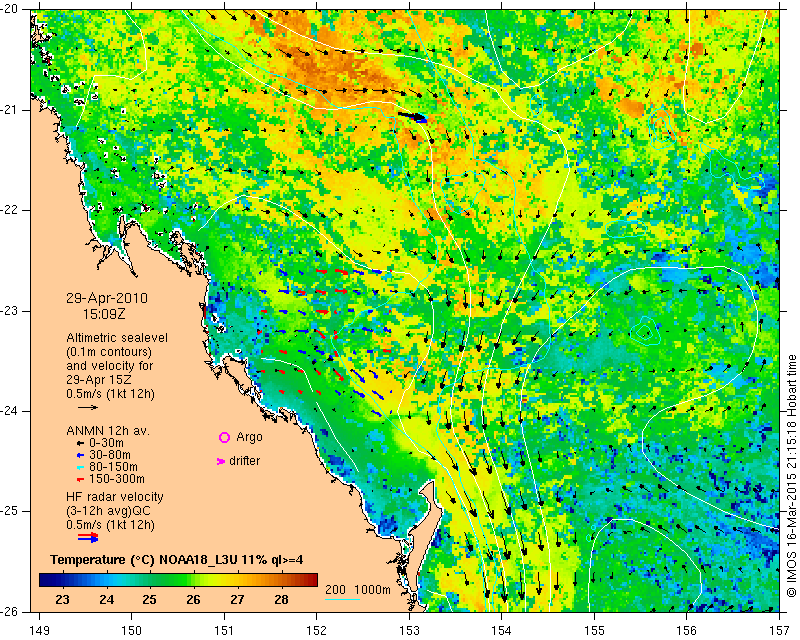This screenshot has height=640, width=800.
Task: Click the black 0-30m arrow symbol
Action: [x=80, y=443]
